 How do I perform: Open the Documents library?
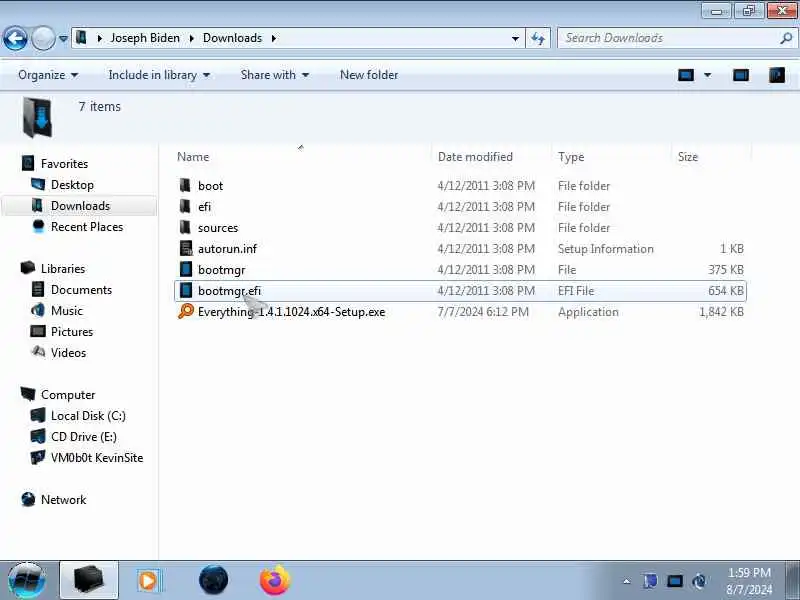click(x=81, y=290)
